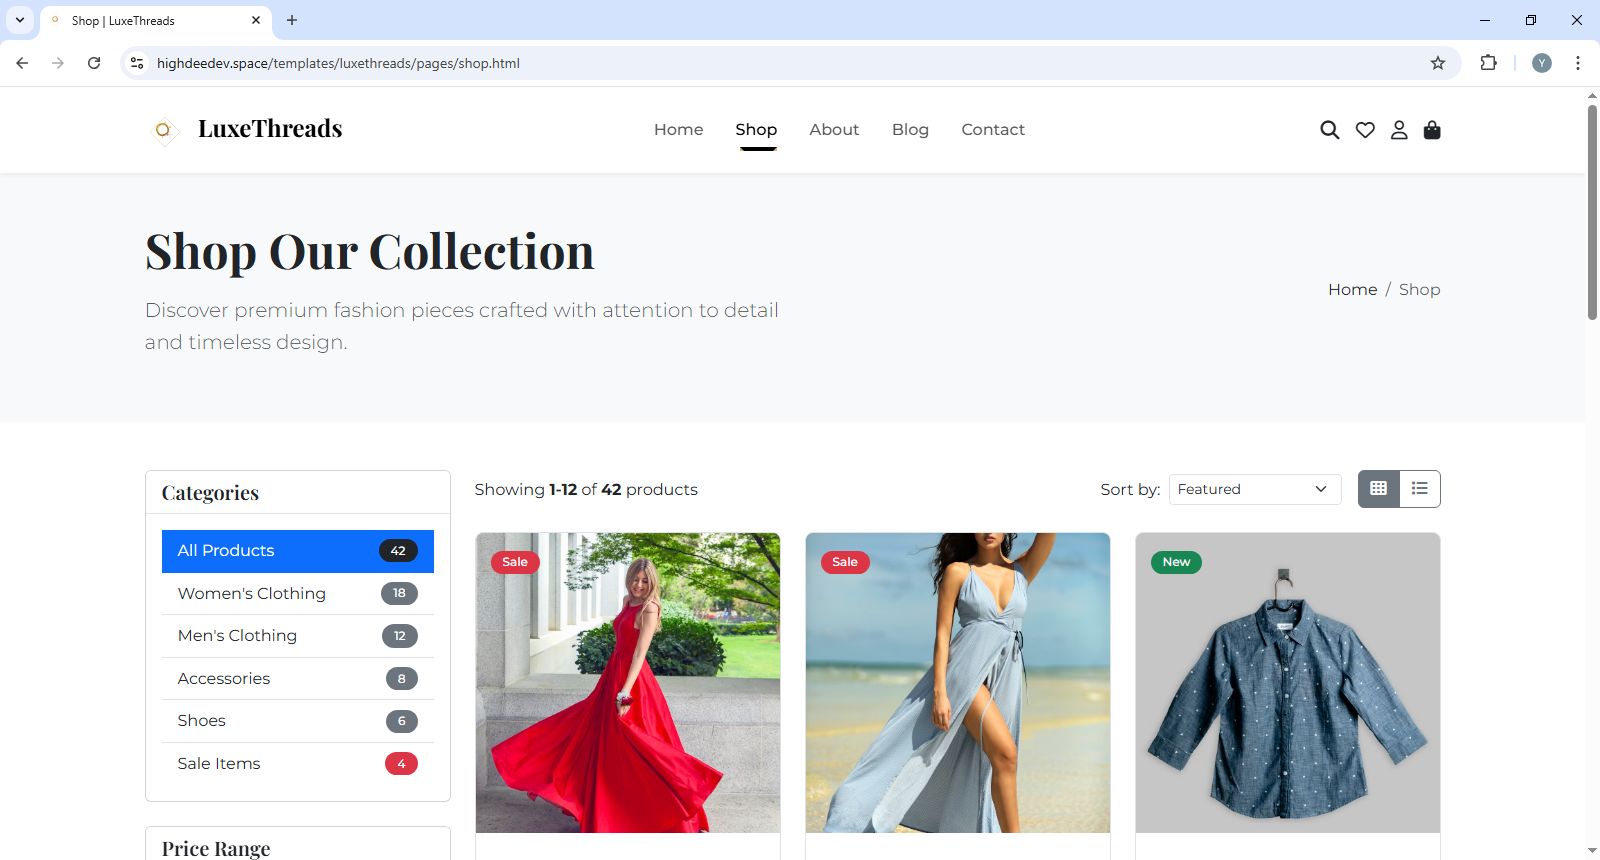The width and height of the screenshot is (1600, 860).
Task: Click the scrollbar down arrow
Action: [x=1592, y=851]
